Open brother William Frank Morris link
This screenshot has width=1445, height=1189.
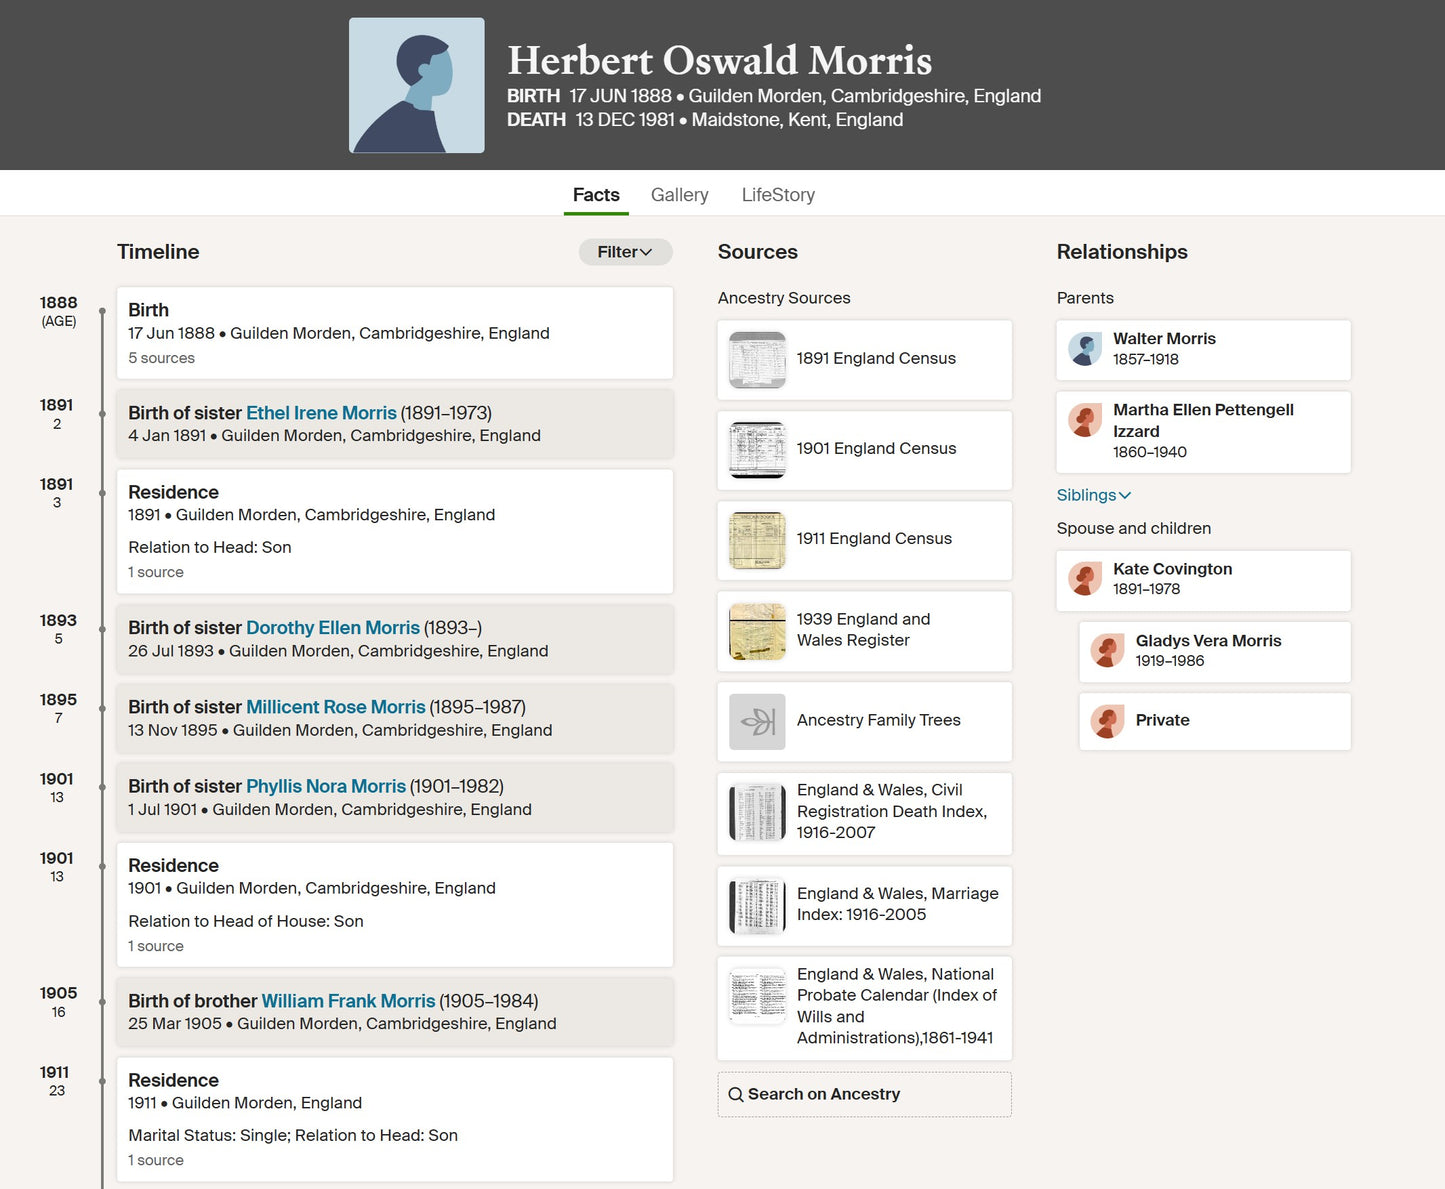click(348, 1001)
